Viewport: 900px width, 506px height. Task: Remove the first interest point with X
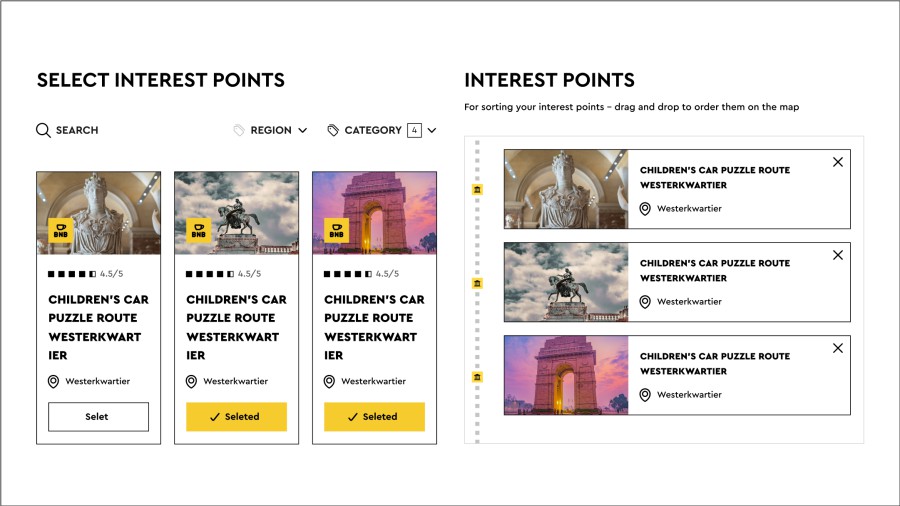coord(838,162)
